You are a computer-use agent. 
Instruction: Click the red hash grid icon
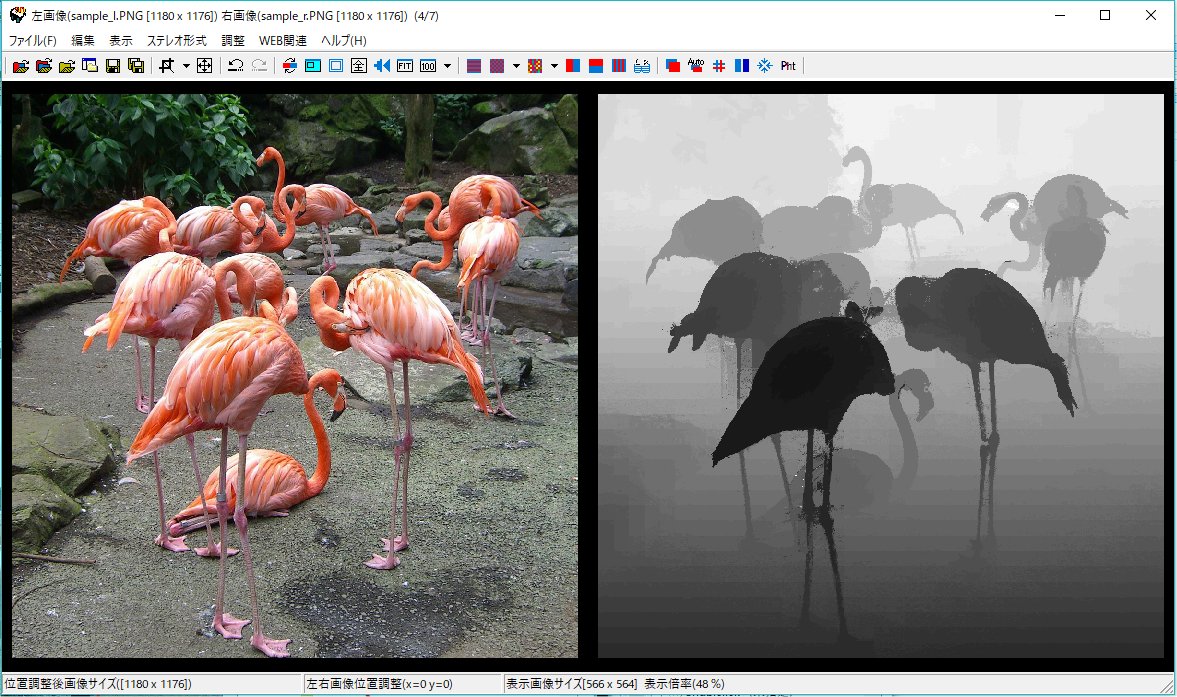click(719, 66)
